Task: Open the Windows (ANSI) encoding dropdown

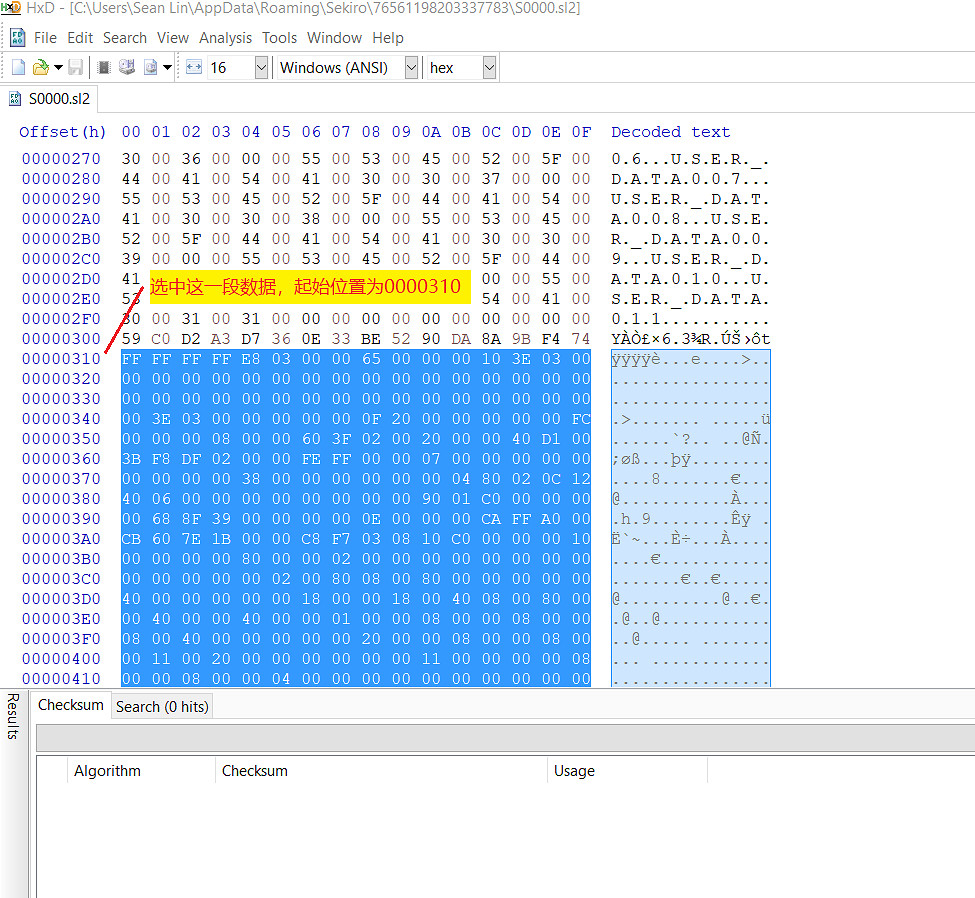Action: point(411,68)
